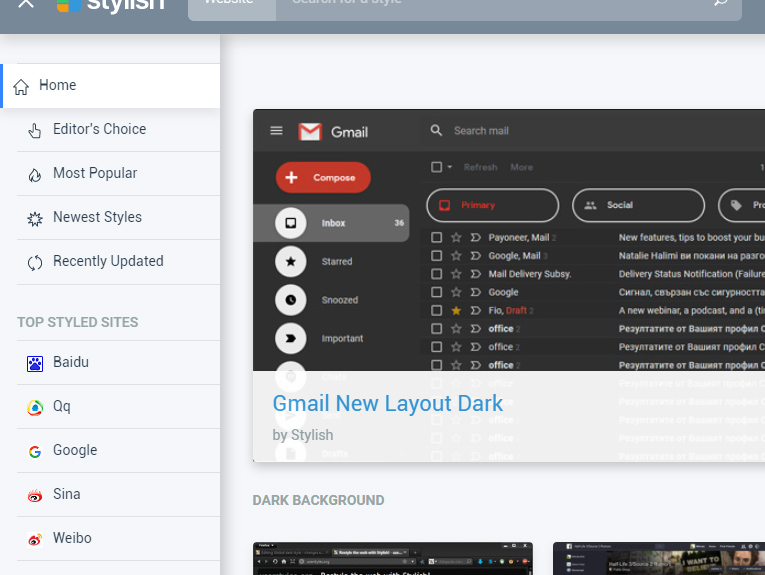Unstar the Fio, Draft message
765x575 pixels.
[x=456, y=311]
